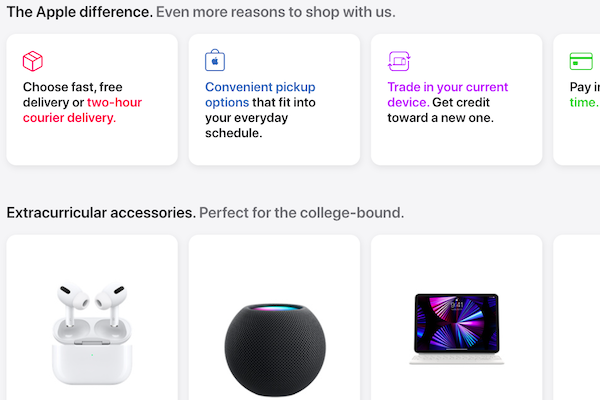Image resolution: width=600 pixels, height=400 pixels.
Task: Click 'Choose fast, free delivery' text
Action: pyautogui.click(x=73, y=95)
